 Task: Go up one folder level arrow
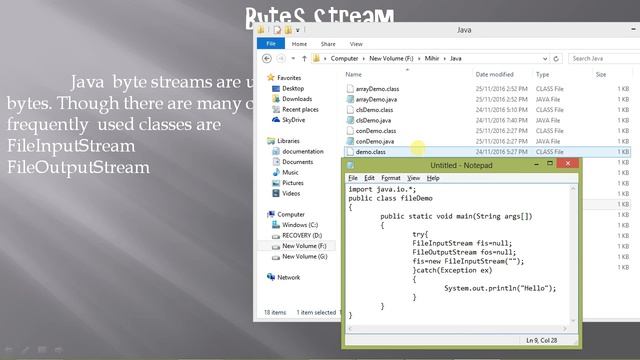click(x=304, y=59)
